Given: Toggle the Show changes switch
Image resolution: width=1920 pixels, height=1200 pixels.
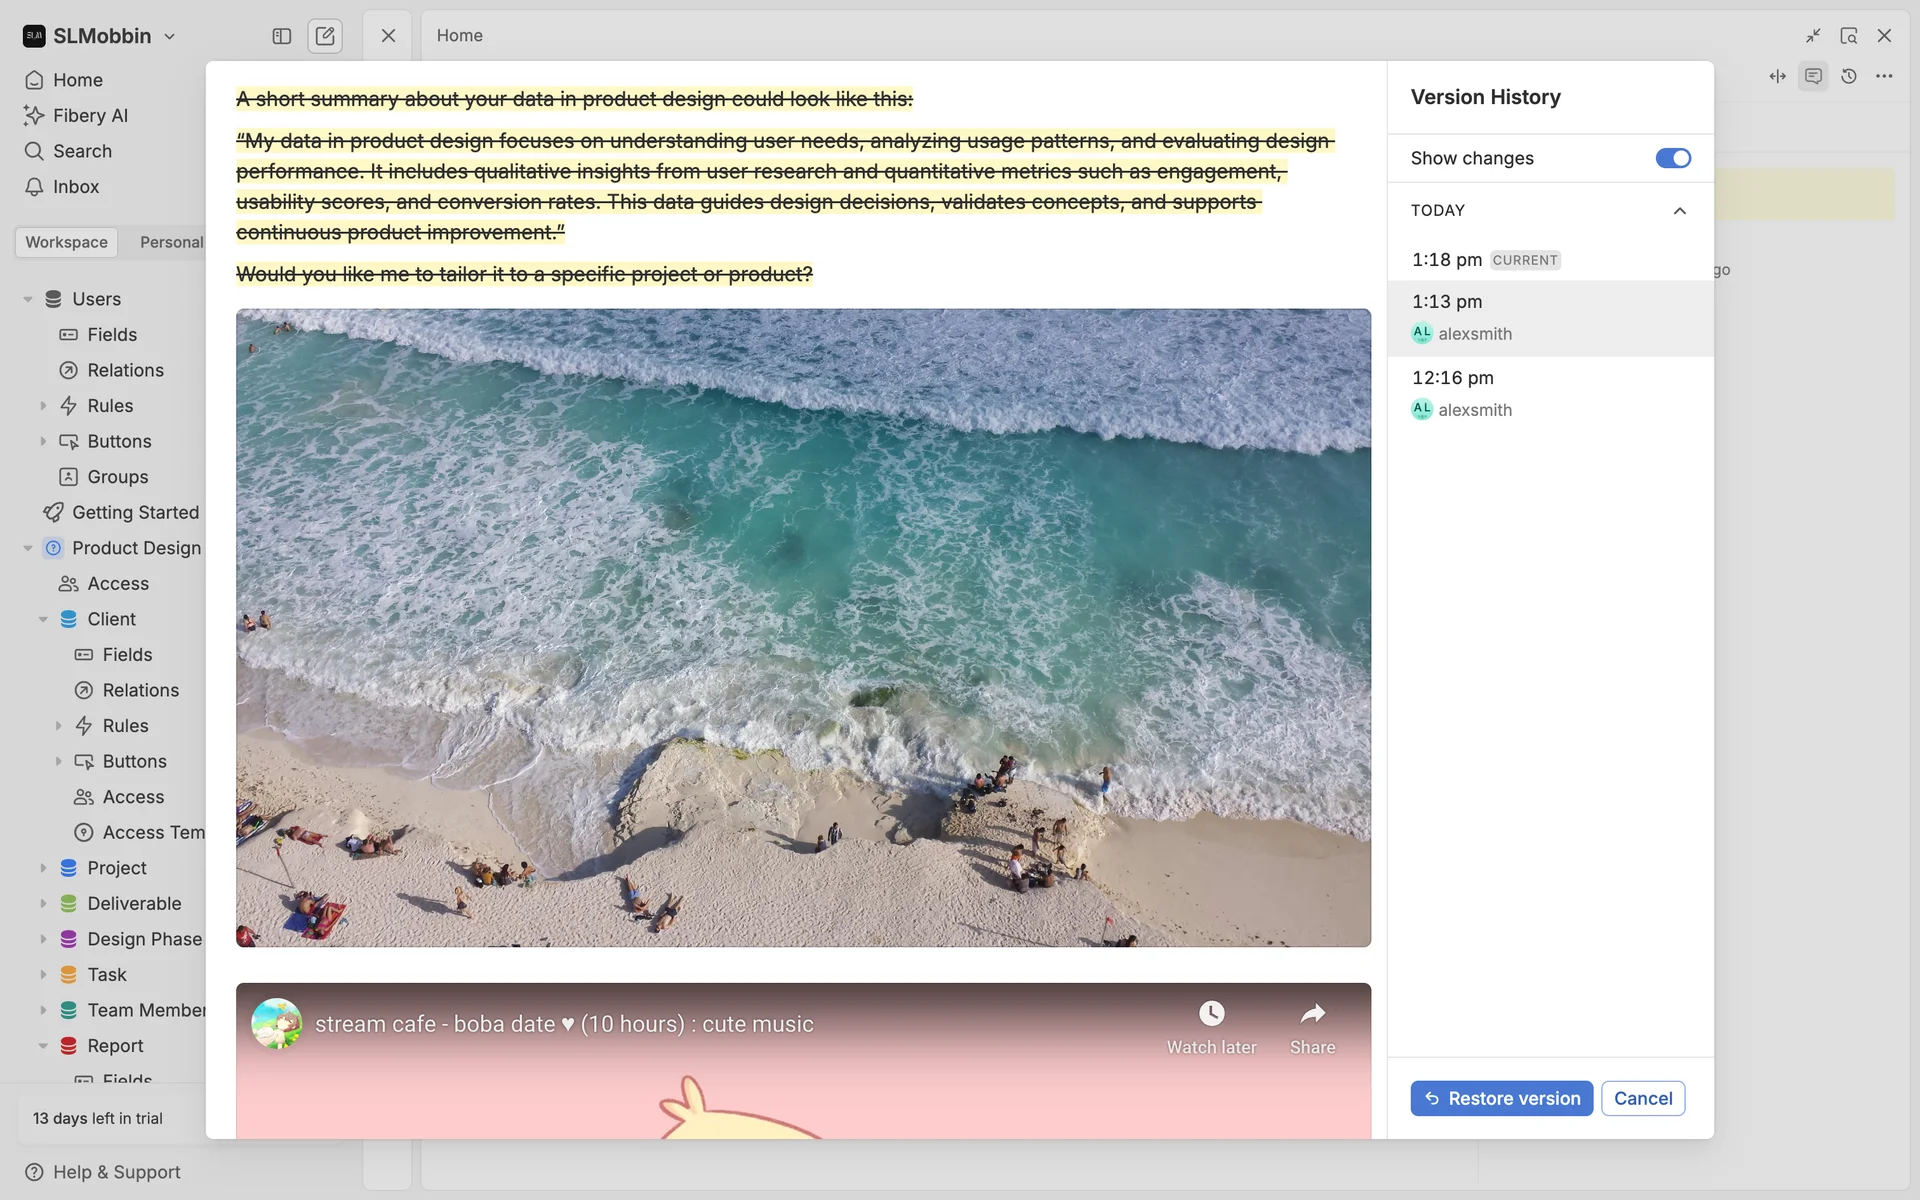Looking at the screenshot, I should tap(1672, 158).
